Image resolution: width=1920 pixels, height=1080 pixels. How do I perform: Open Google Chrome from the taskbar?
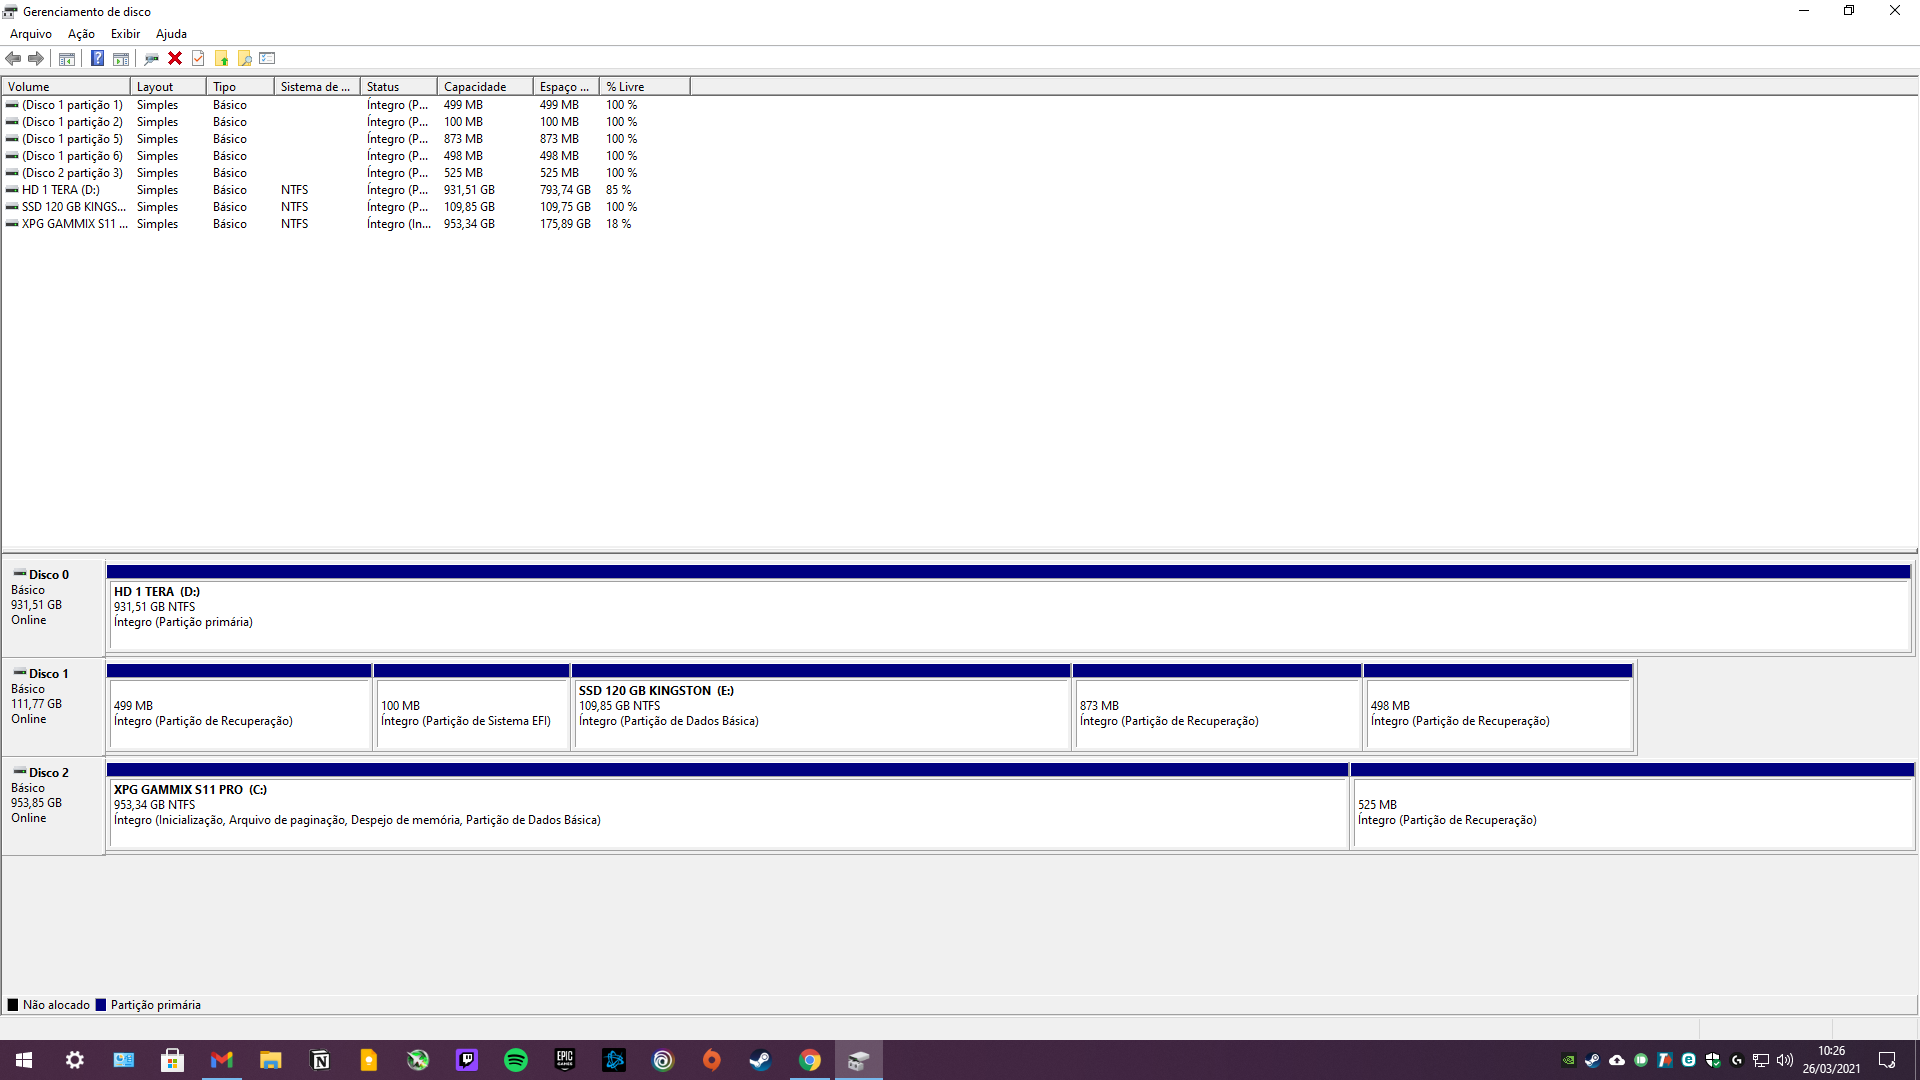tap(810, 1060)
